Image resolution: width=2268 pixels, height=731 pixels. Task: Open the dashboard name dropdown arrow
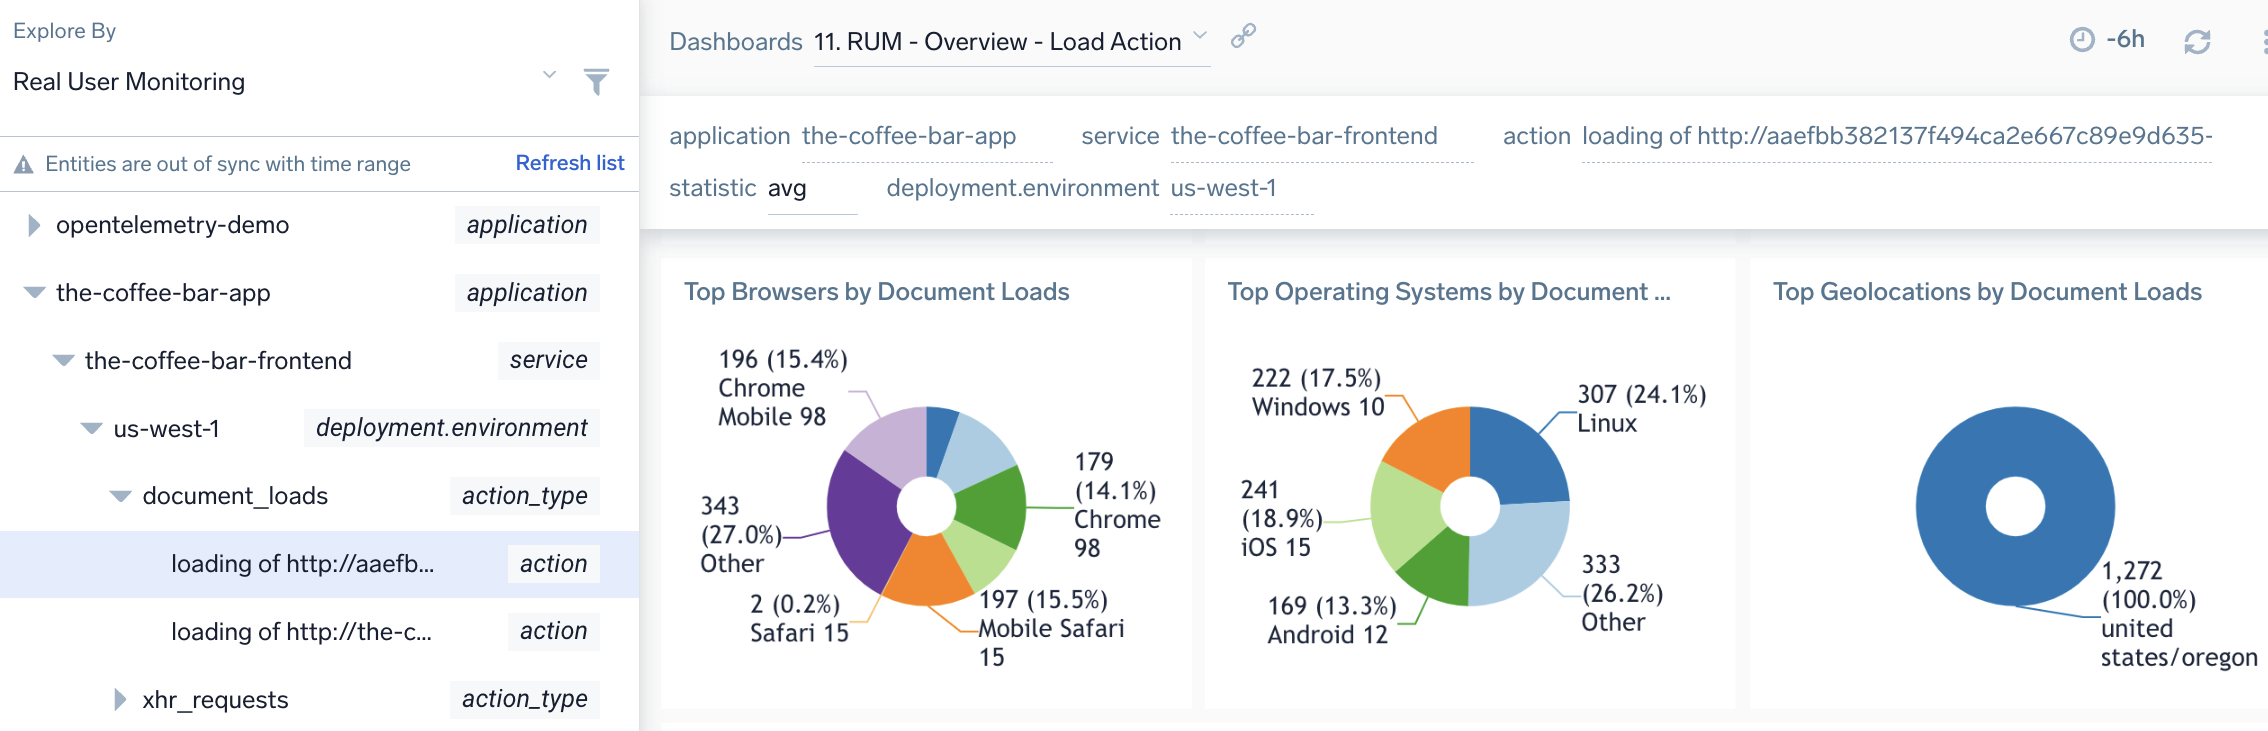1200,36
